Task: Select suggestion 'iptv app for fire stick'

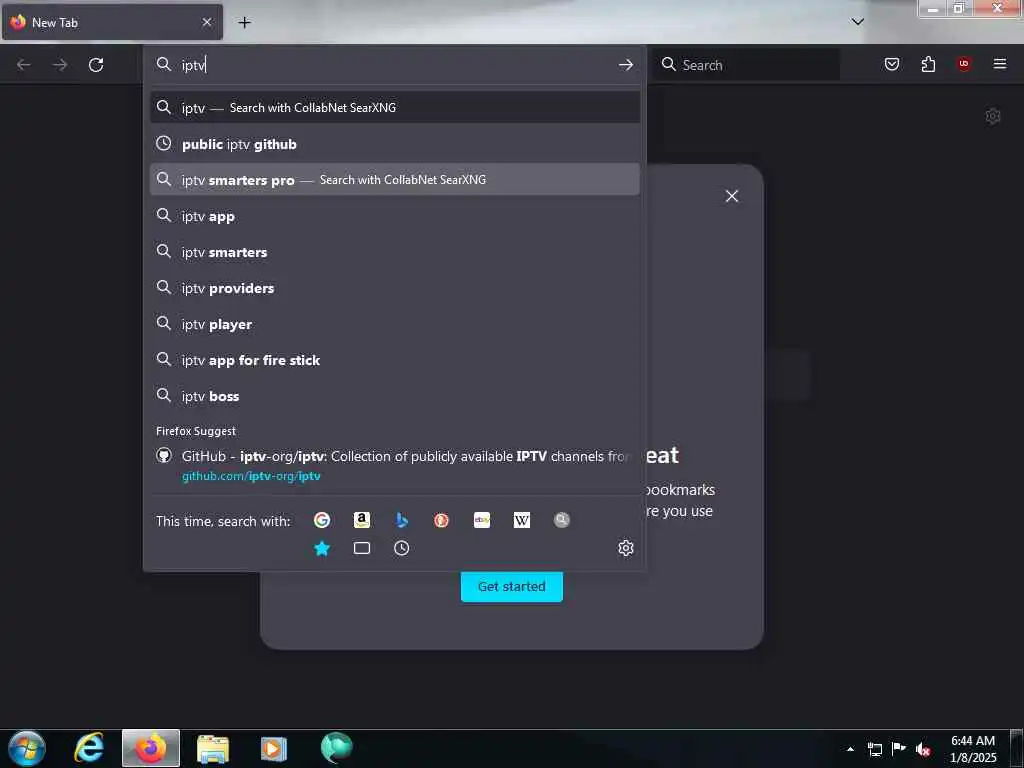Action: point(394,360)
